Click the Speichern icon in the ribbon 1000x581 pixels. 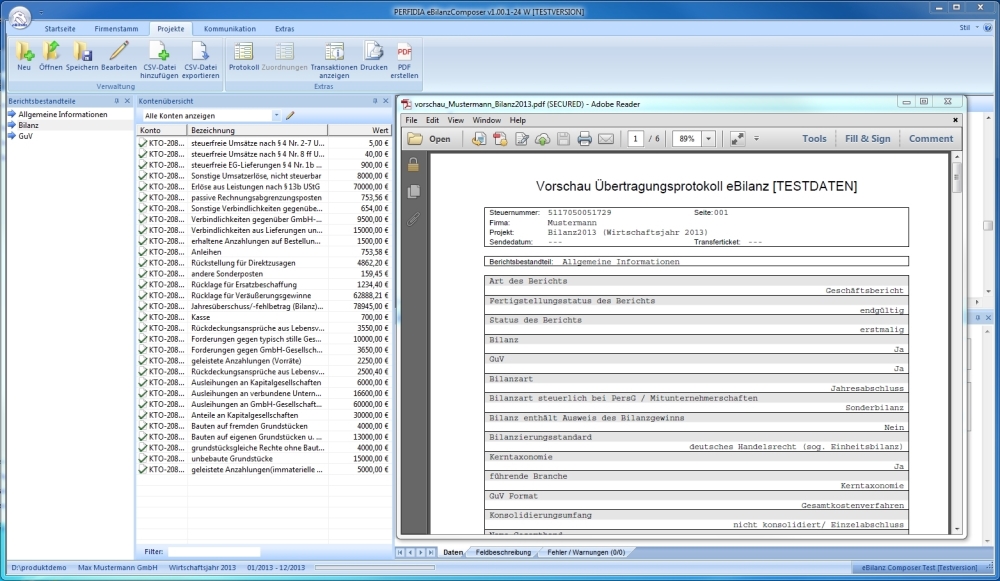pyautogui.click(x=82, y=51)
